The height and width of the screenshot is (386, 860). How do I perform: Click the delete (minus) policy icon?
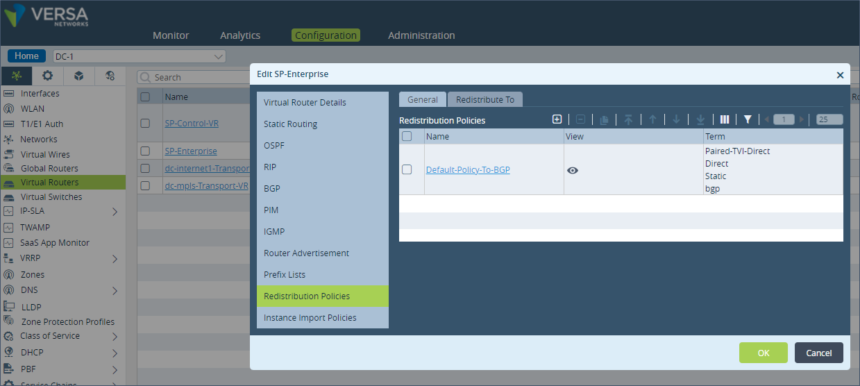(x=580, y=120)
